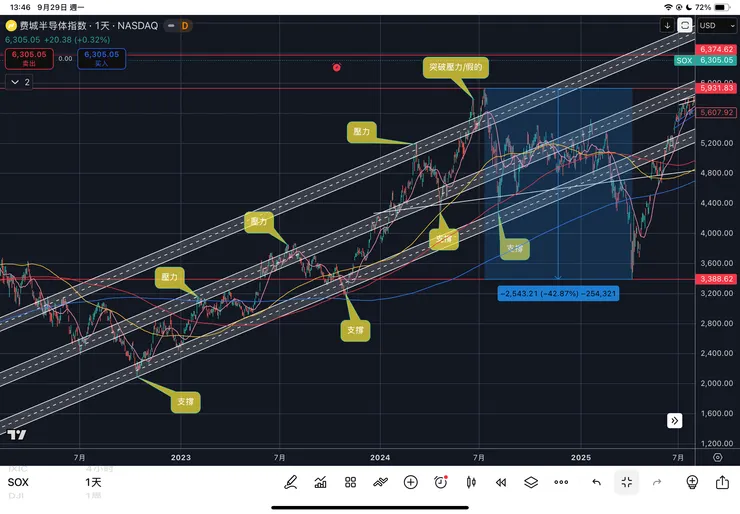Open symbol title 费城半导体指数 · 1天 · NASDAQ
The height and width of the screenshot is (514, 740).
click(89, 25)
